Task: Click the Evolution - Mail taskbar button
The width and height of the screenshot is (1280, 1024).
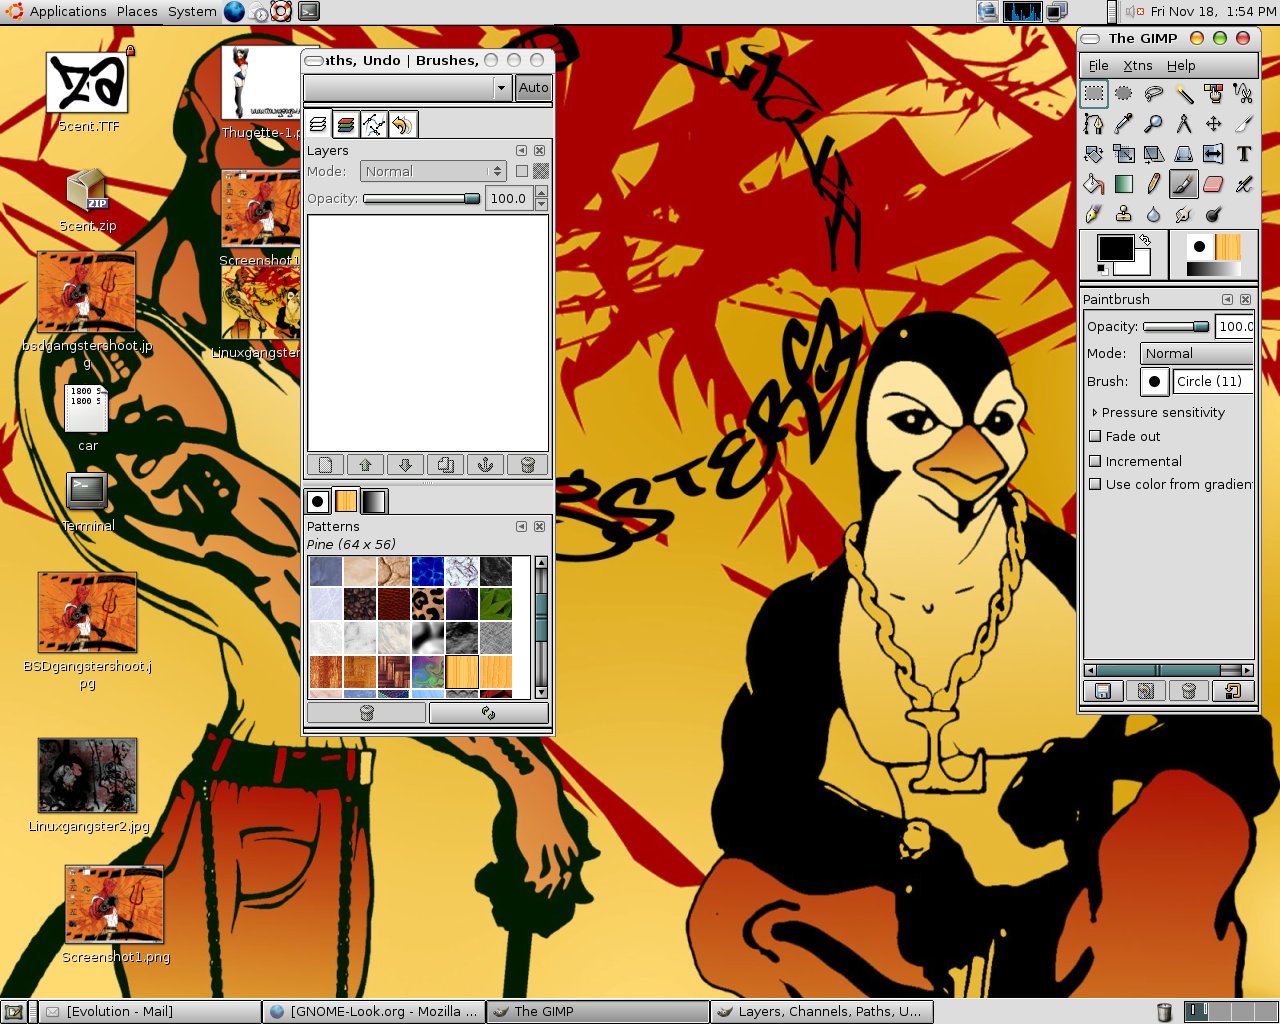Action: pyautogui.click(x=149, y=1012)
